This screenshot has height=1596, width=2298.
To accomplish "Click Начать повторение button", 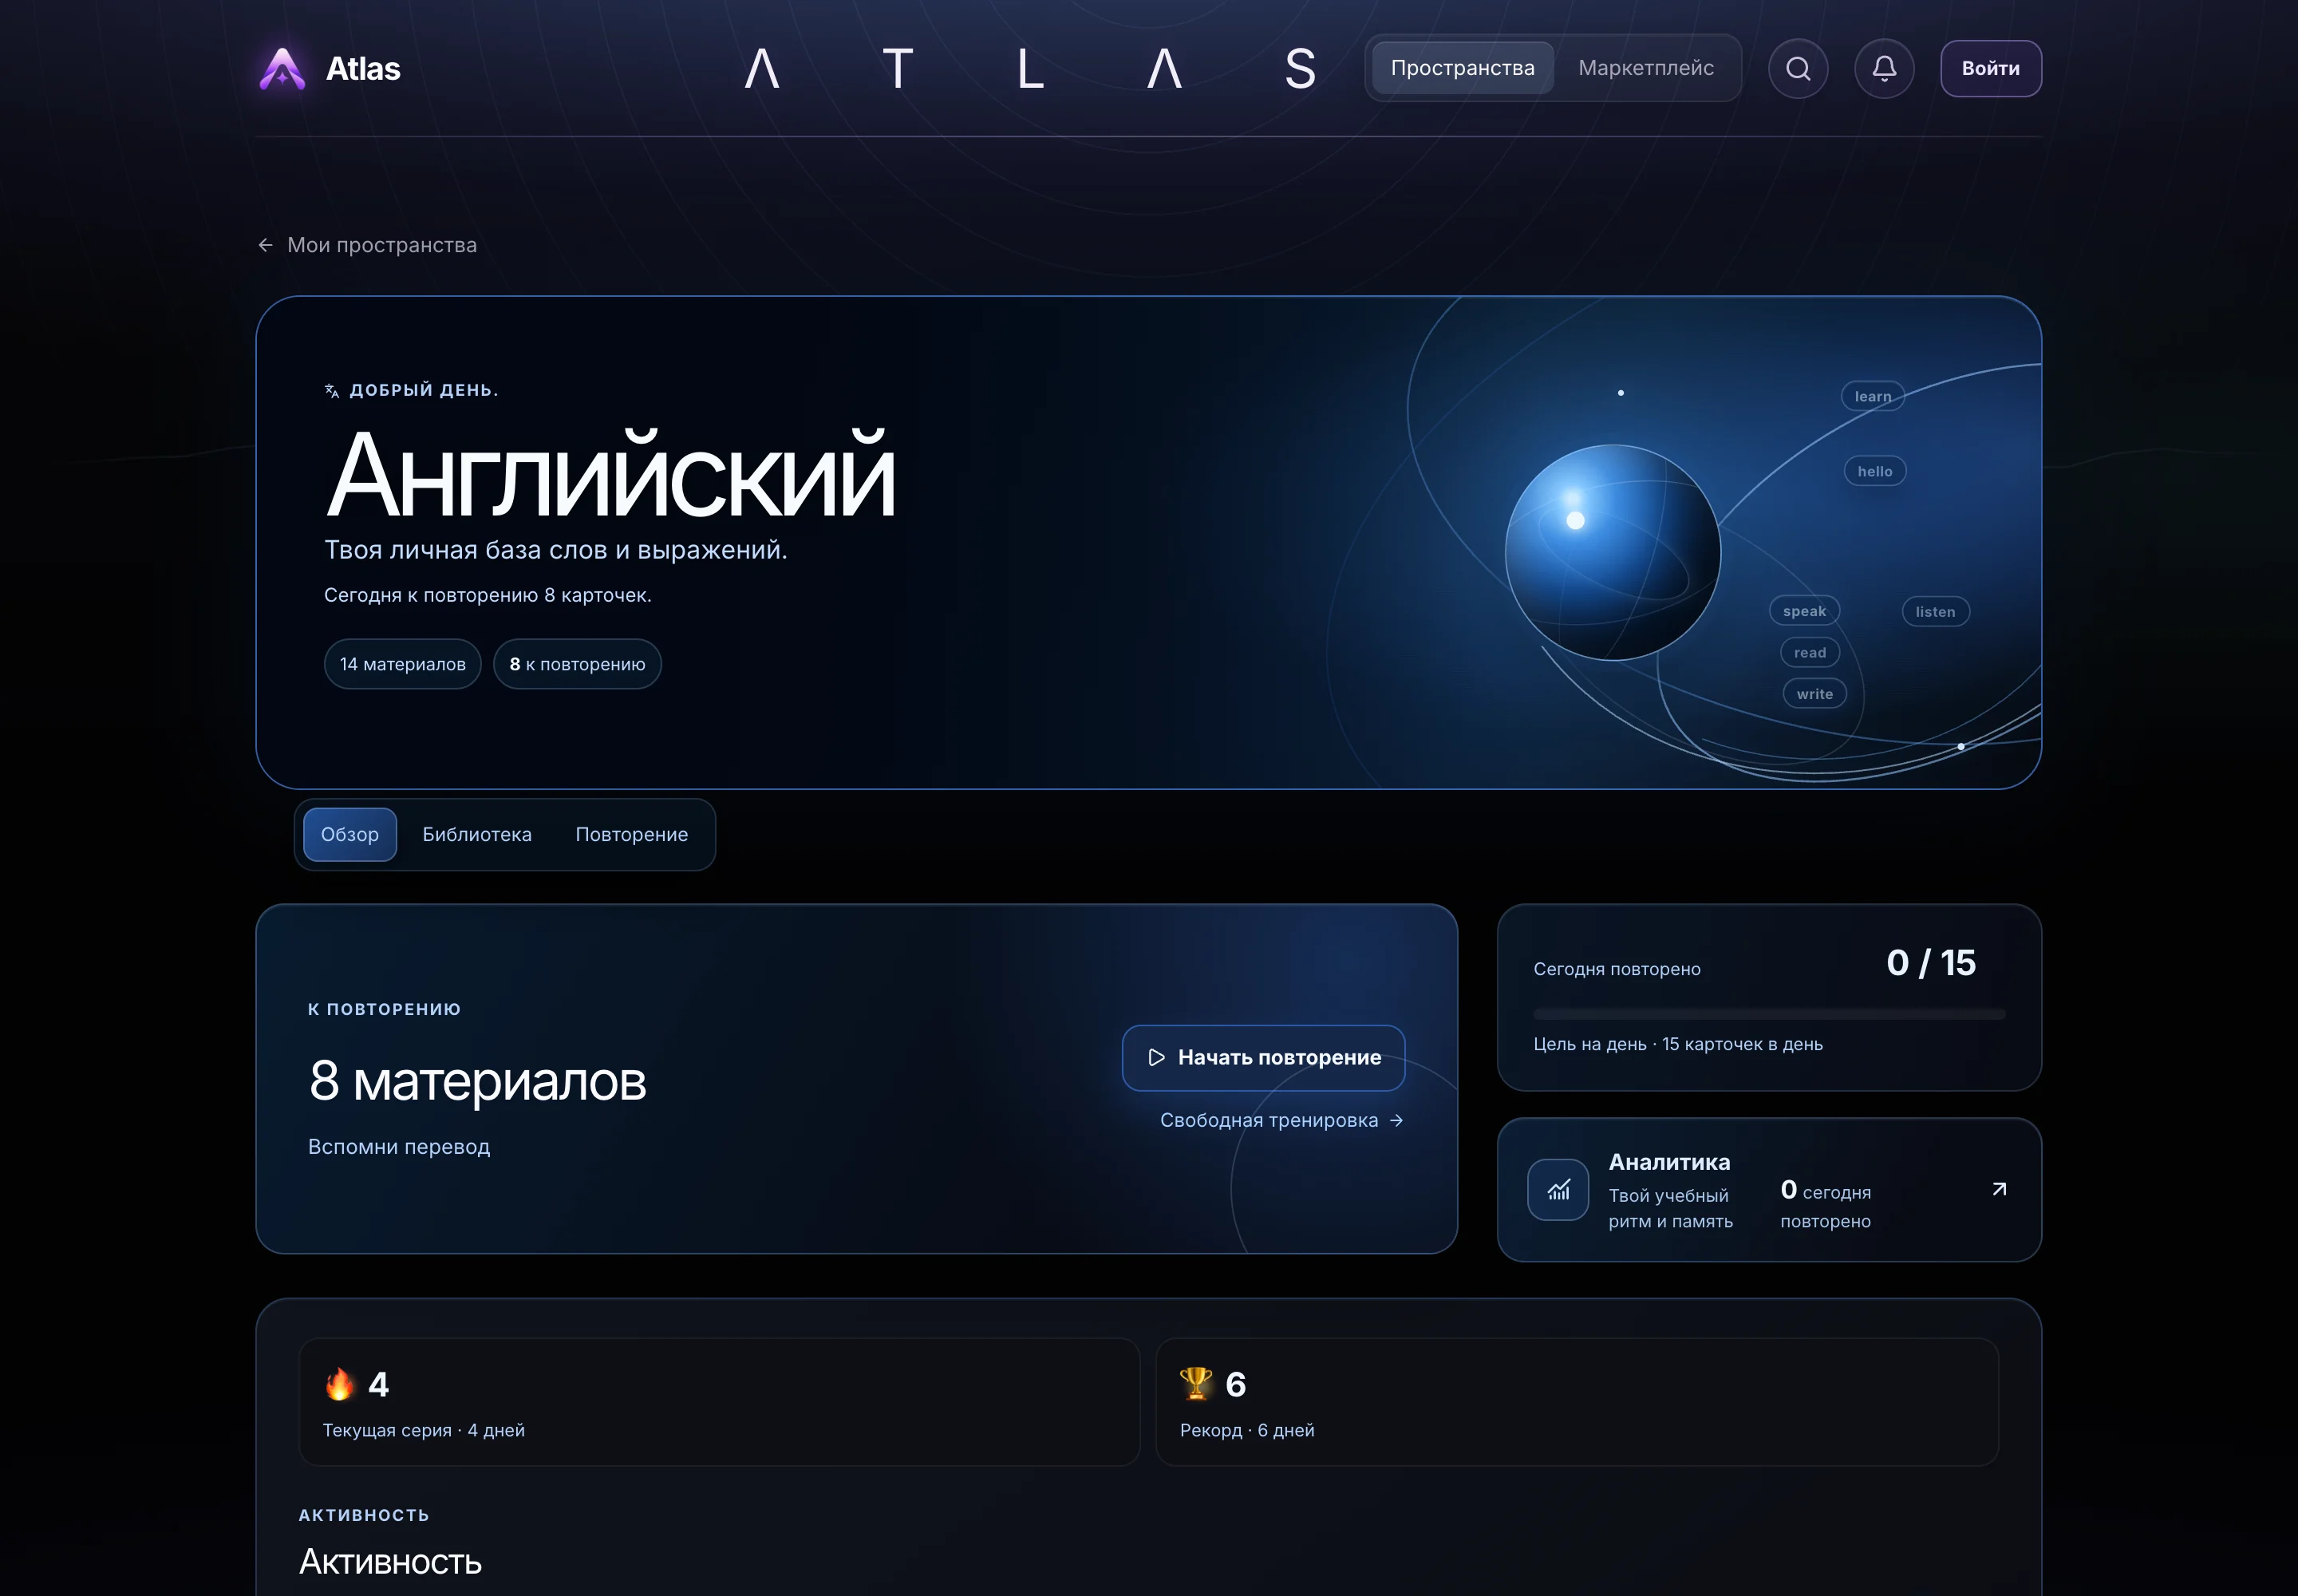I will pos(1262,1057).
